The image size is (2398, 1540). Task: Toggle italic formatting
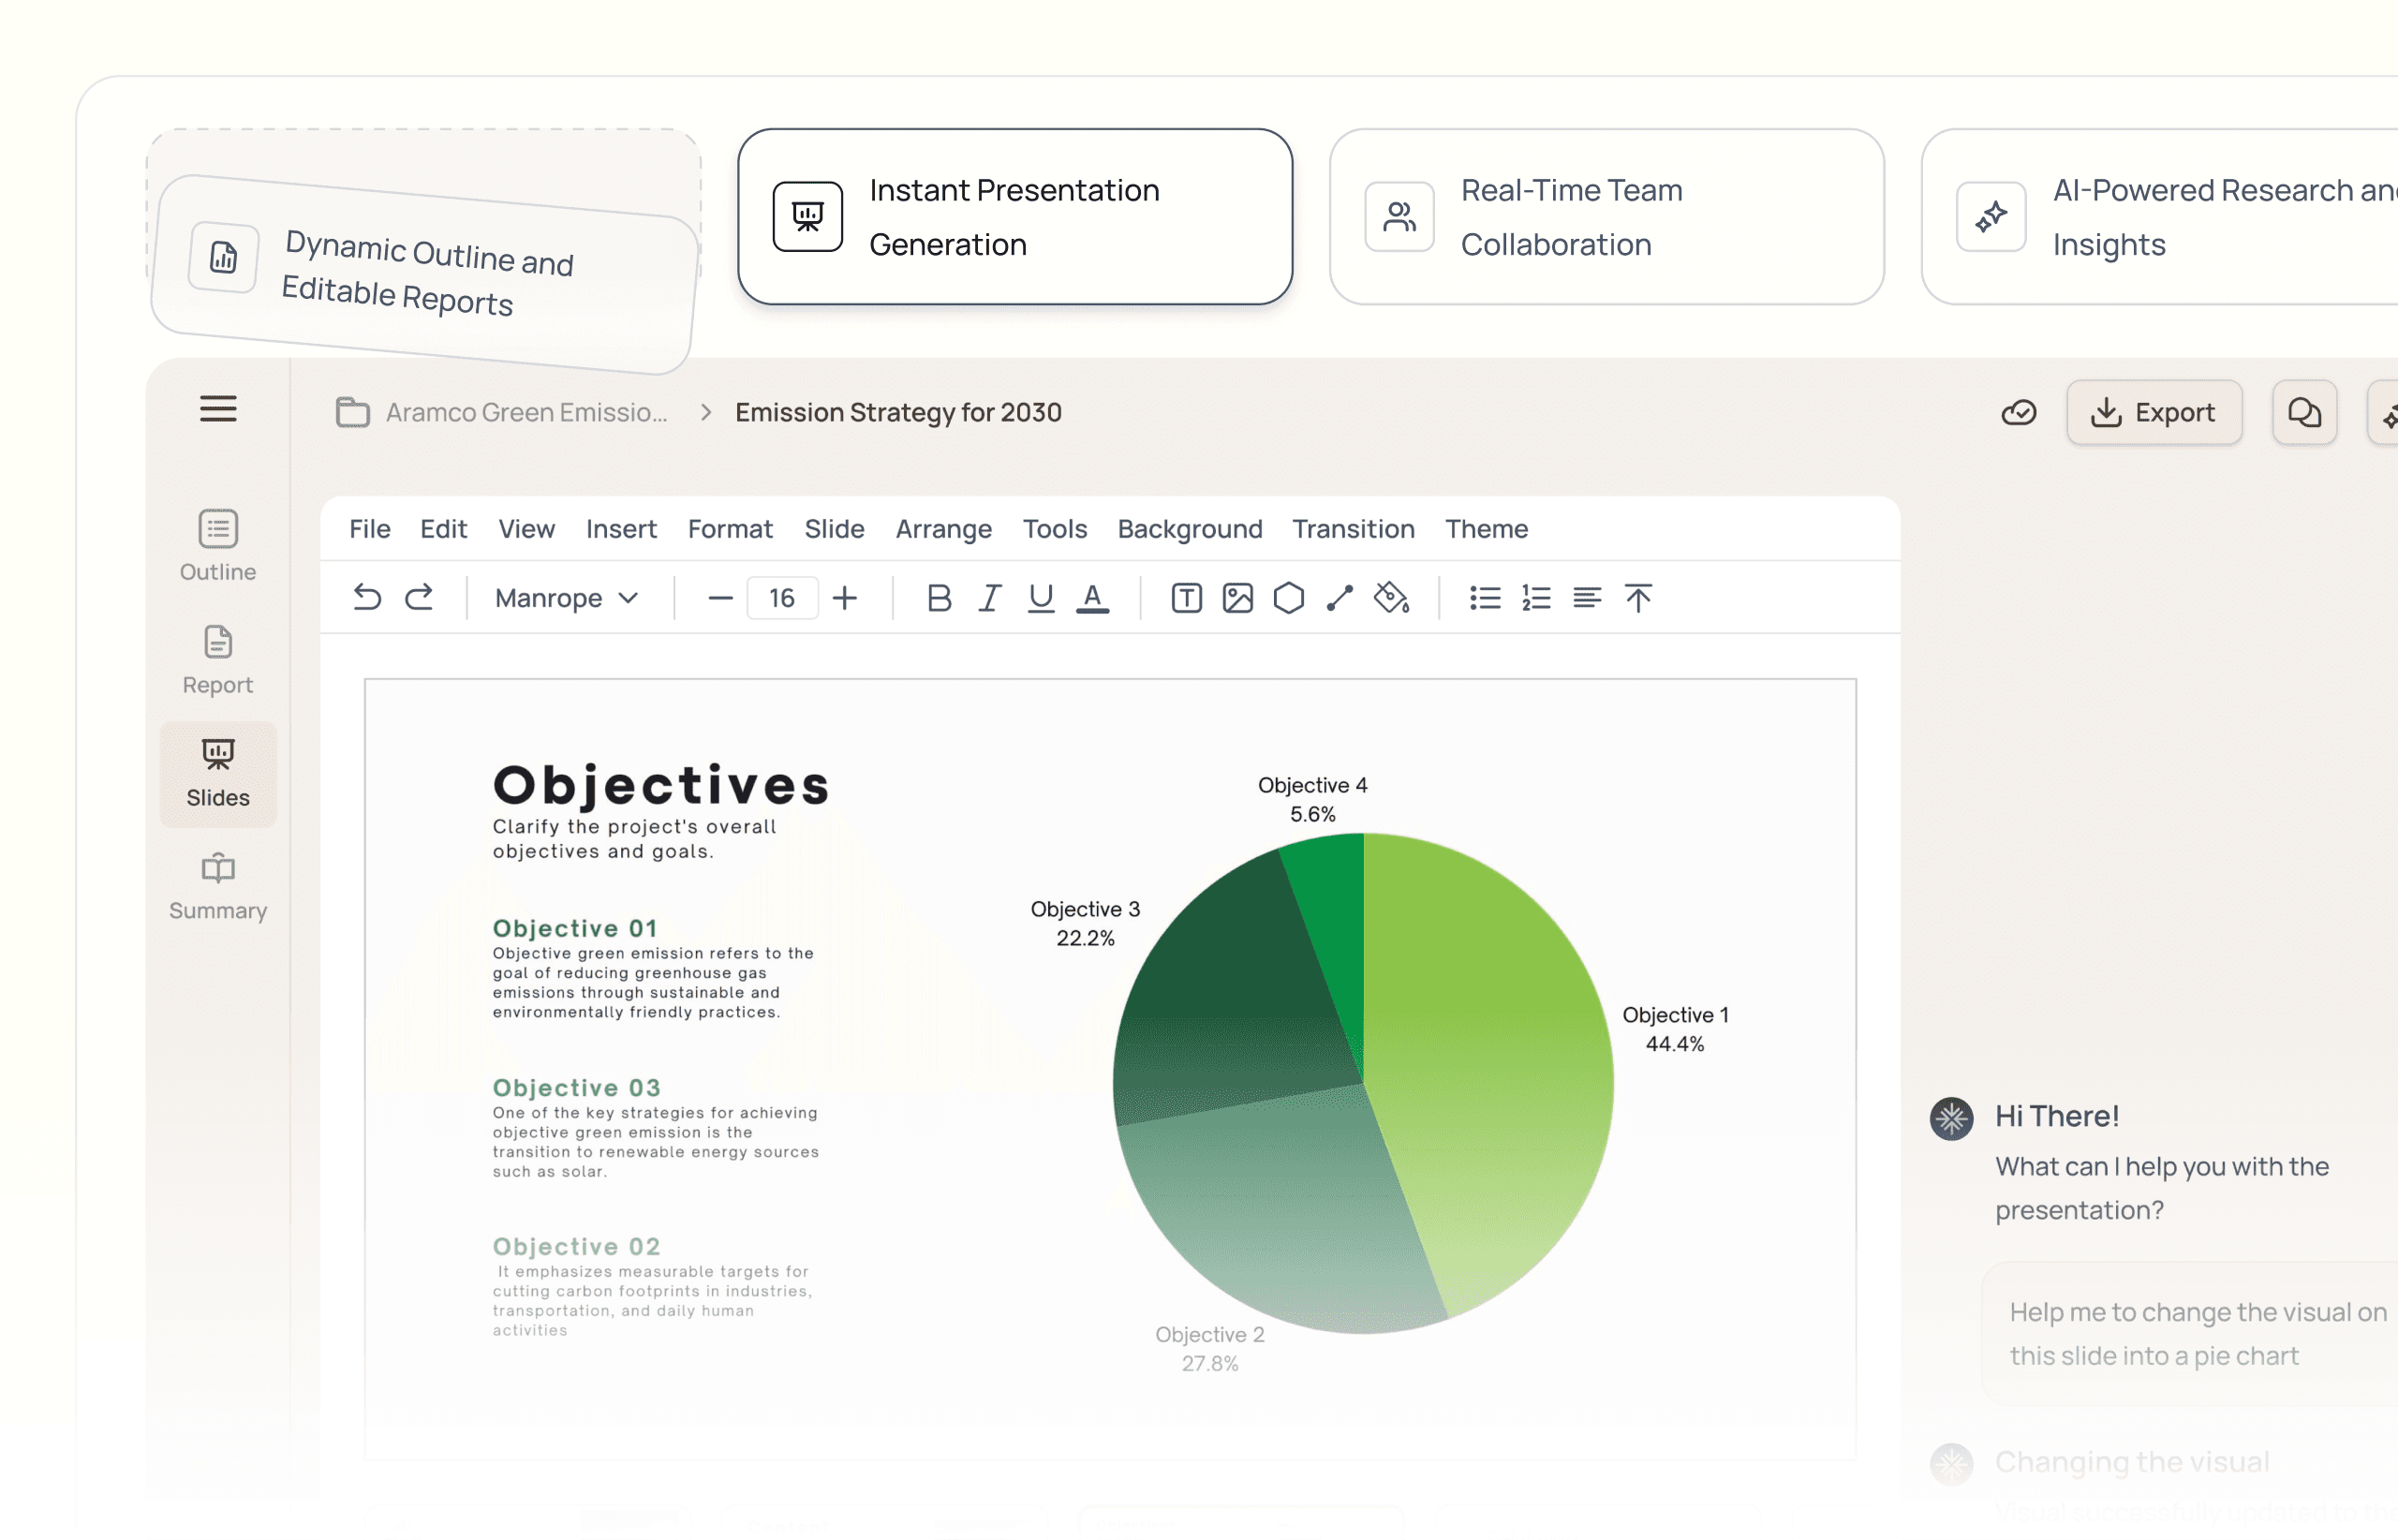(989, 597)
